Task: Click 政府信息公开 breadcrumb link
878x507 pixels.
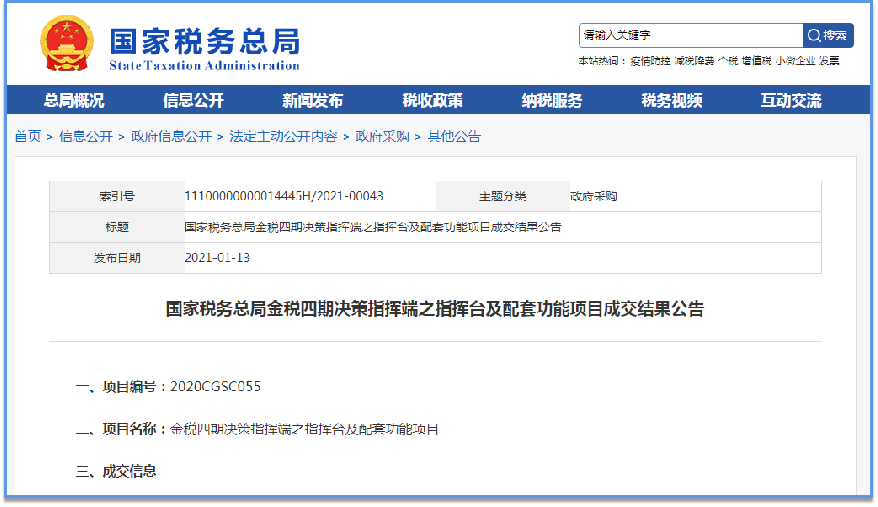Action: (171, 136)
